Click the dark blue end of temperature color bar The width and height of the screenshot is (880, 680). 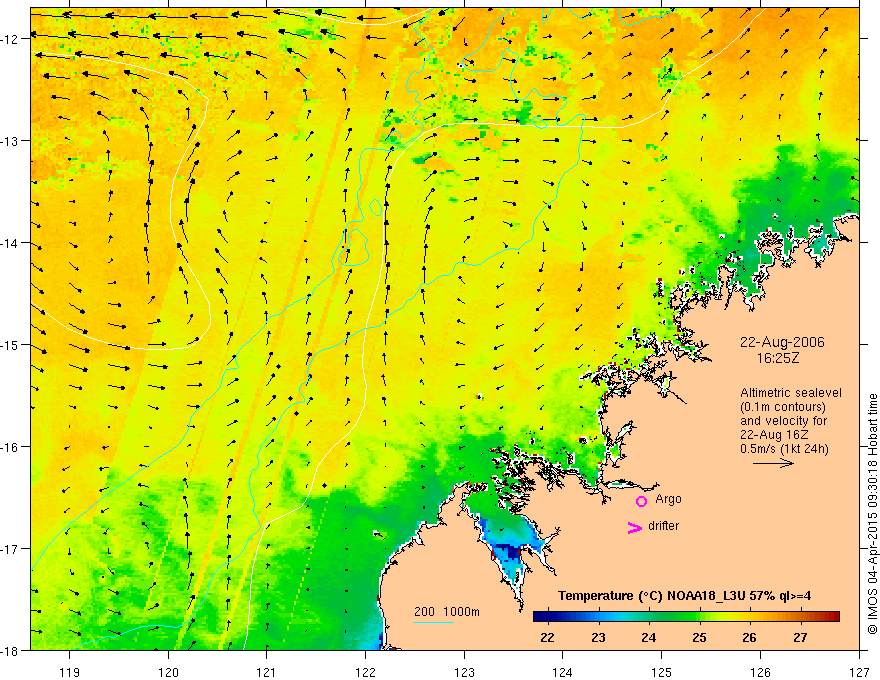(539, 617)
